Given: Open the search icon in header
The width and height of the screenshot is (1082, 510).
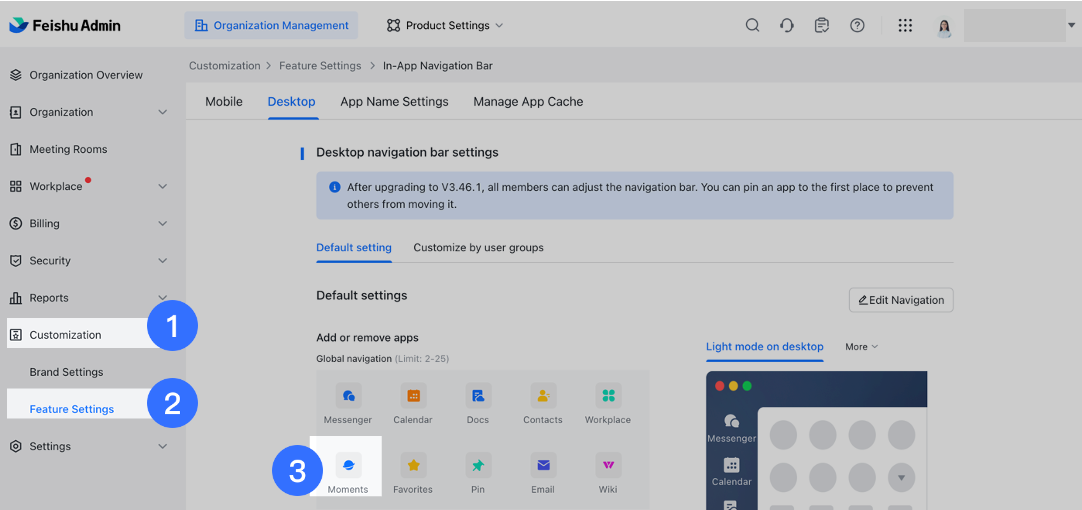Looking at the screenshot, I should click(x=753, y=26).
